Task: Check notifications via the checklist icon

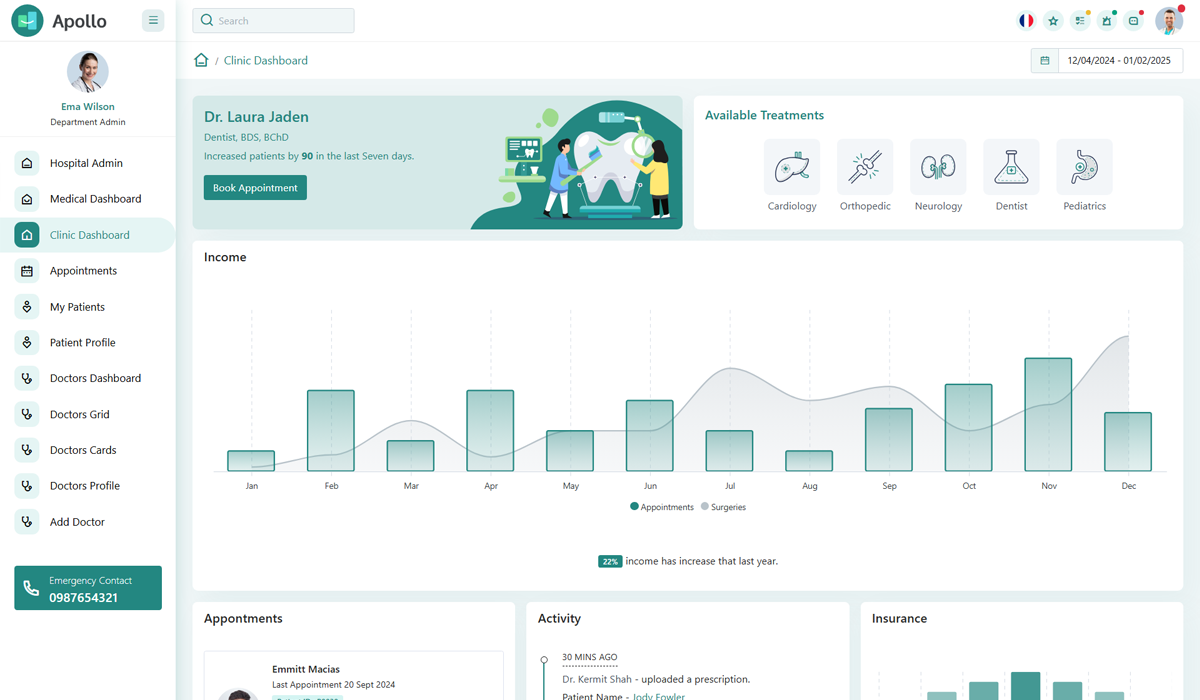Action: pos(1080,20)
